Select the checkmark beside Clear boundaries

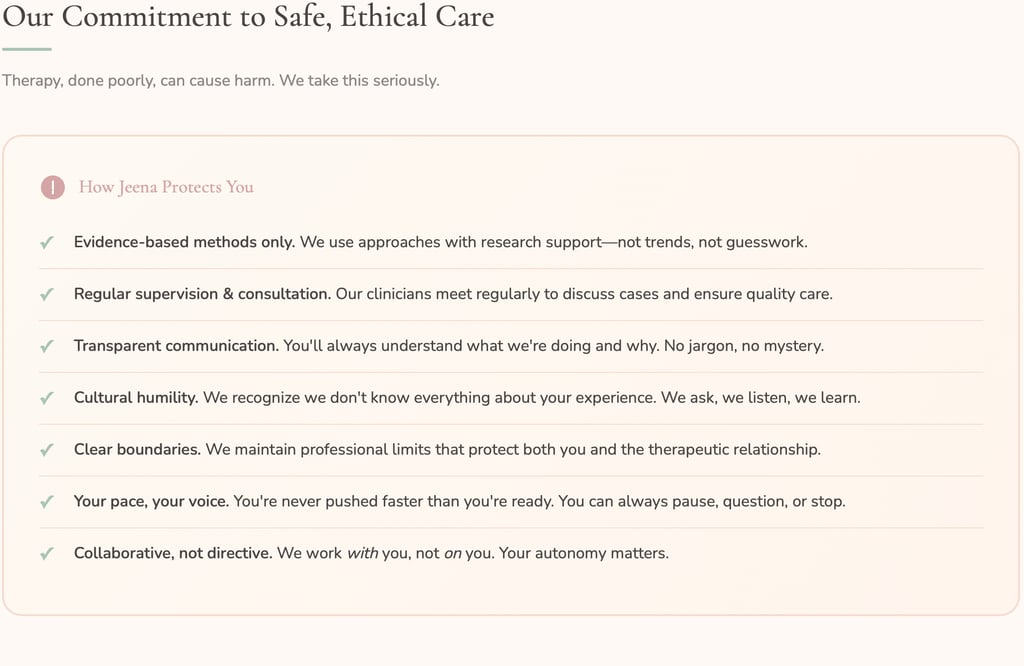pyautogui.click(x=46, y=450)
